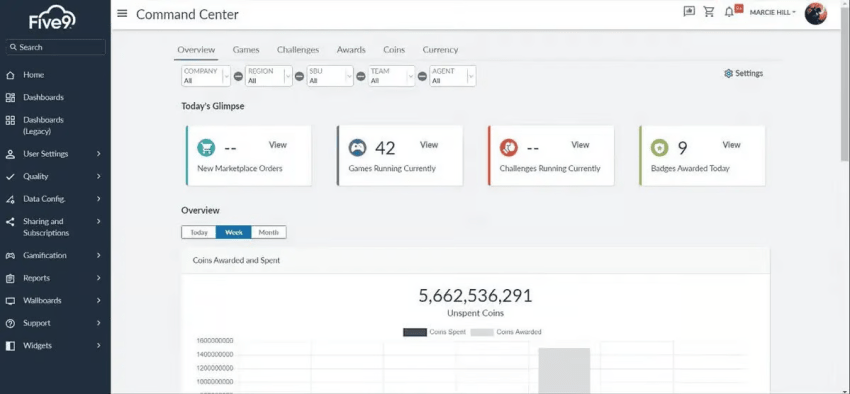Open the chat message icon in header
This screenshot has width=850, height=394.
pyautogui.click(x=689, y=12)
